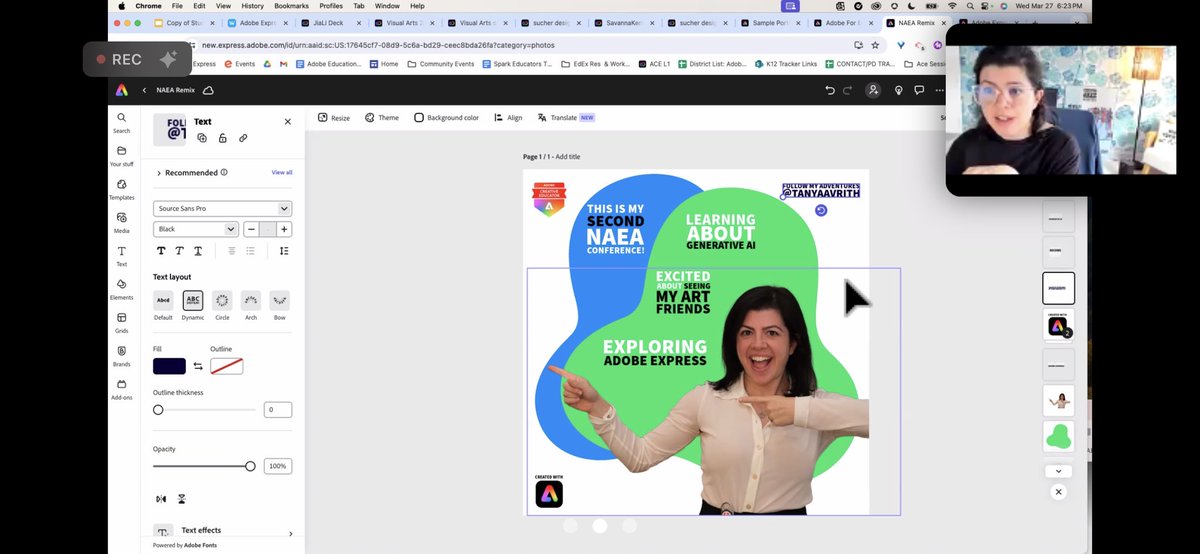Expand the Text effects section
Screen dimensions: 1200x554
coord(222,532)
